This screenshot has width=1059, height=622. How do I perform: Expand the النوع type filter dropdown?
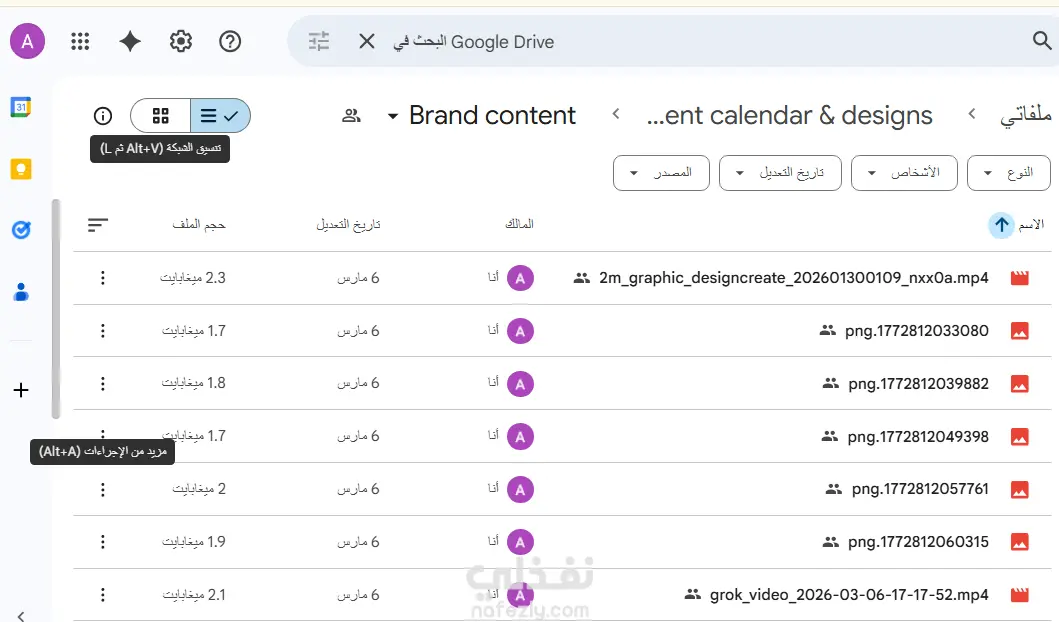[x=1009, y=173]
